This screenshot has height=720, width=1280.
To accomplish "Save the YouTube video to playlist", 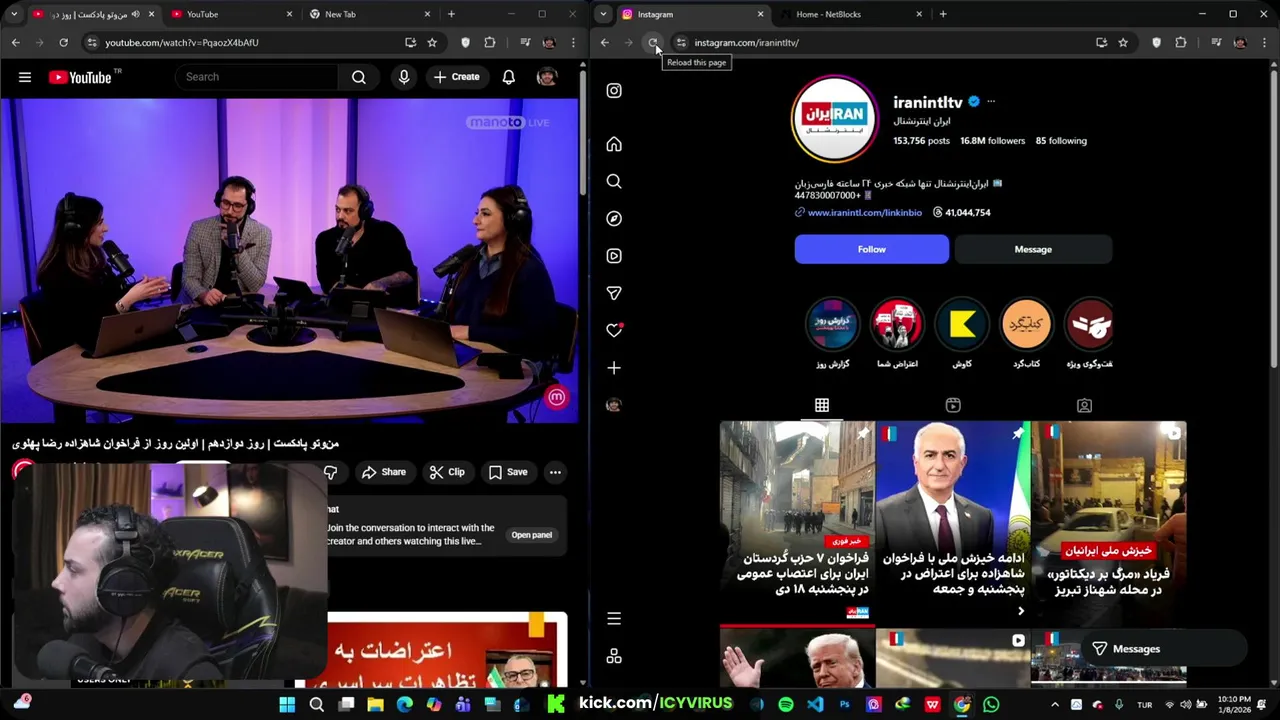I will 508,472.
